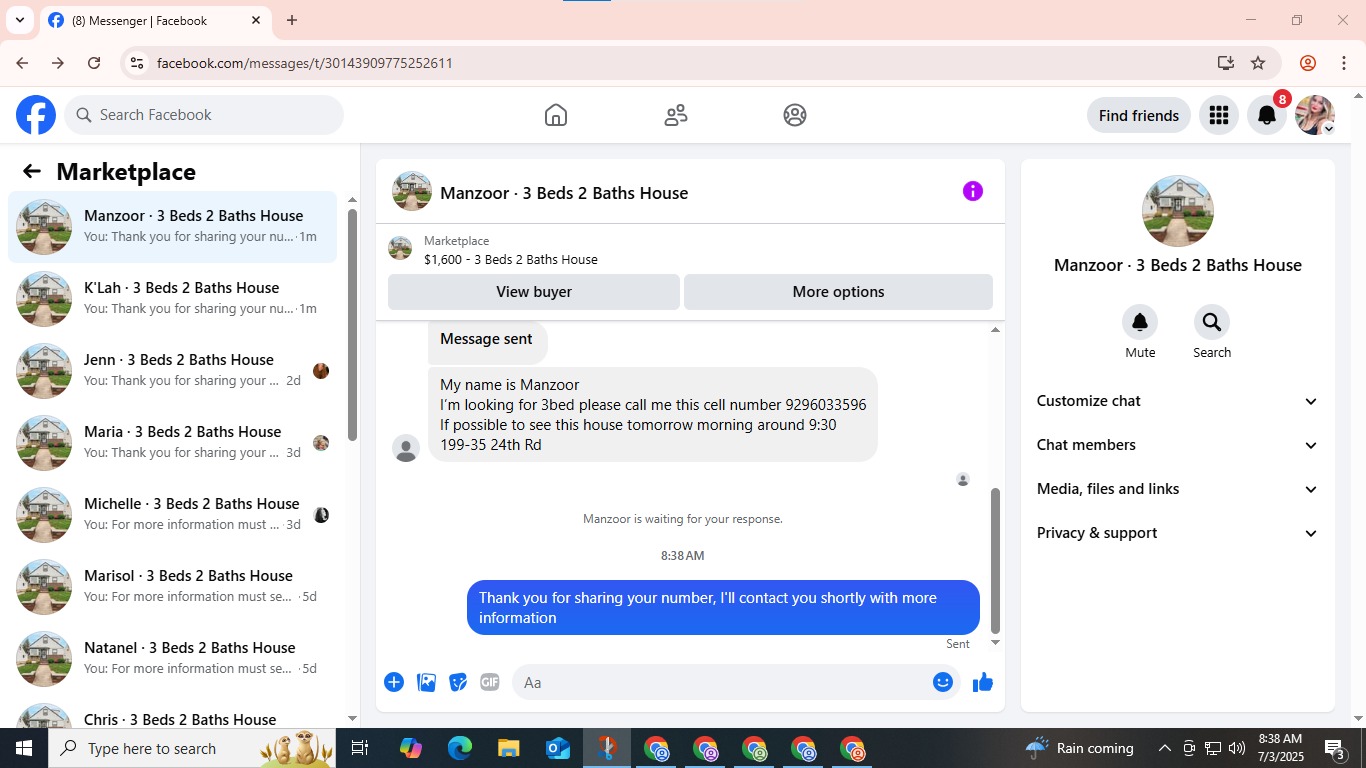Open more actions plus icon in composer
The width and height of the screenshot is (1366, 768).
[x=394, y=682]
